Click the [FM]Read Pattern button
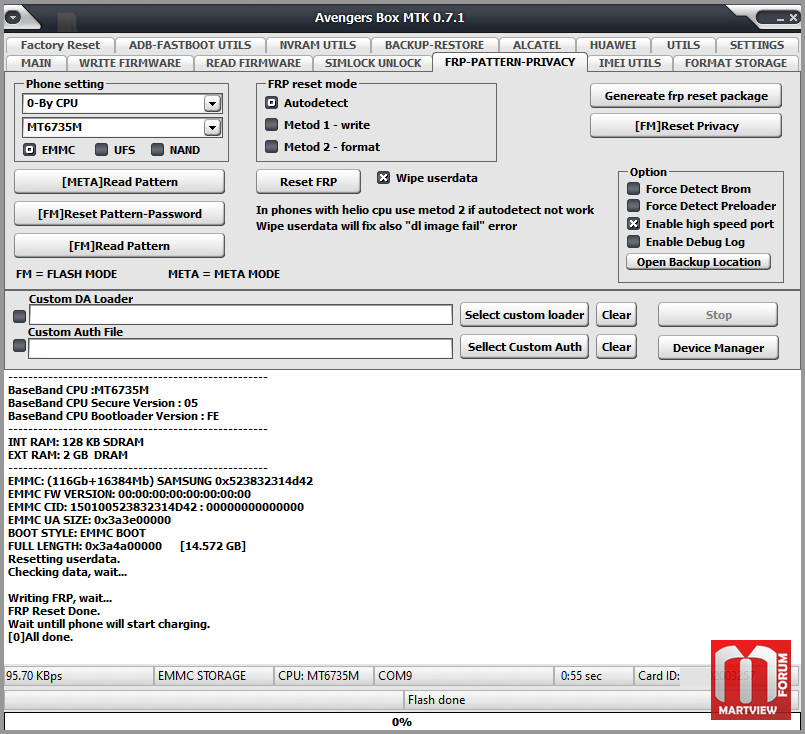This screenshot has width=805, height=734. pyautogui.click(x=120, y=246)
